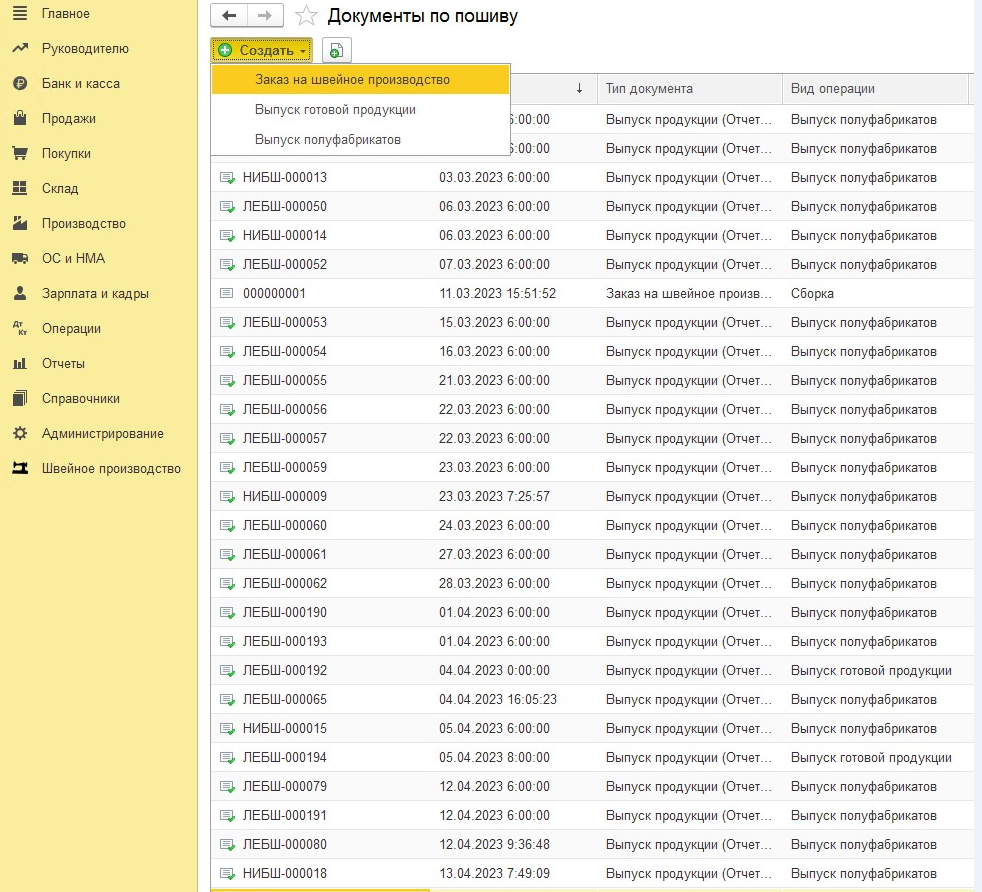Select document ЛЕБШ-000190
The width and height of the screenshot is (982, 892).
(285, 613)
